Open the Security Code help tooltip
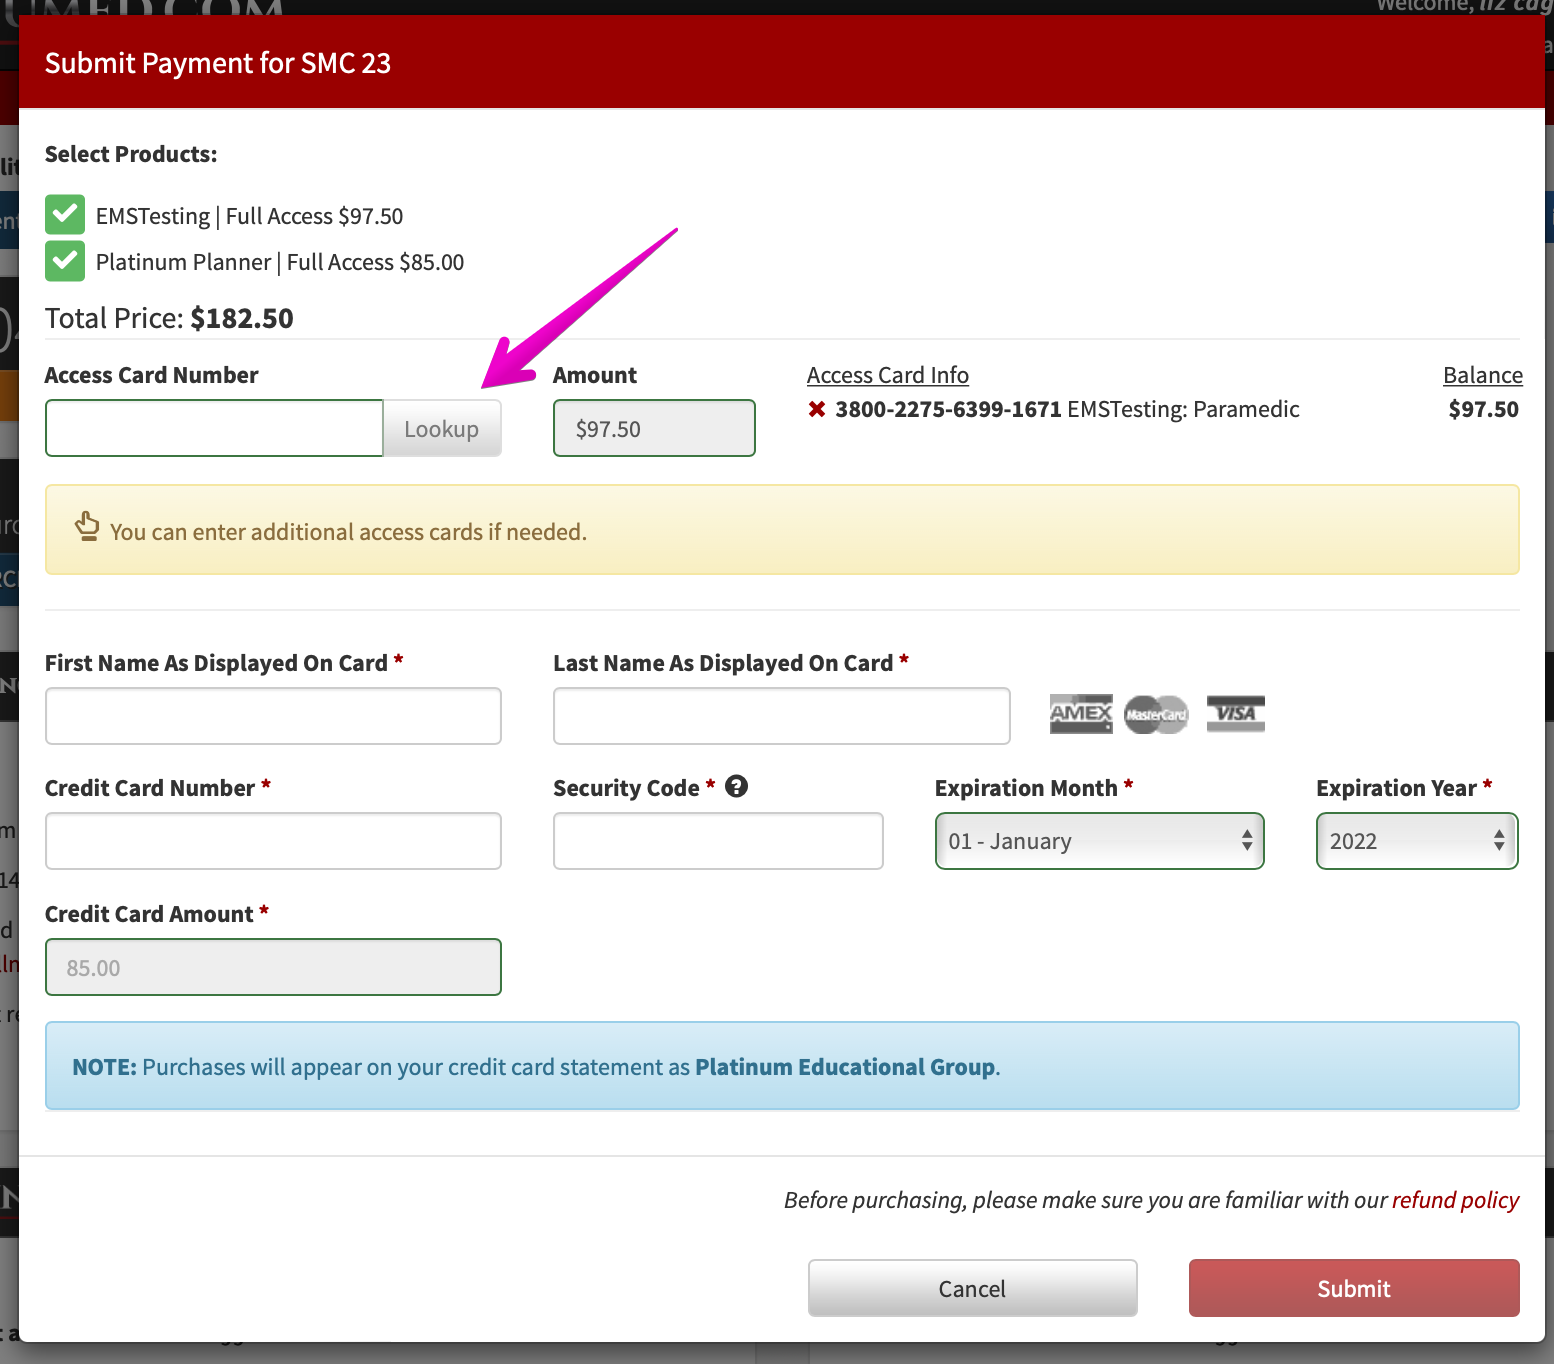The width and height of the screenshot is (1554, 1364). pyautogui.click(x=737, y=787)
